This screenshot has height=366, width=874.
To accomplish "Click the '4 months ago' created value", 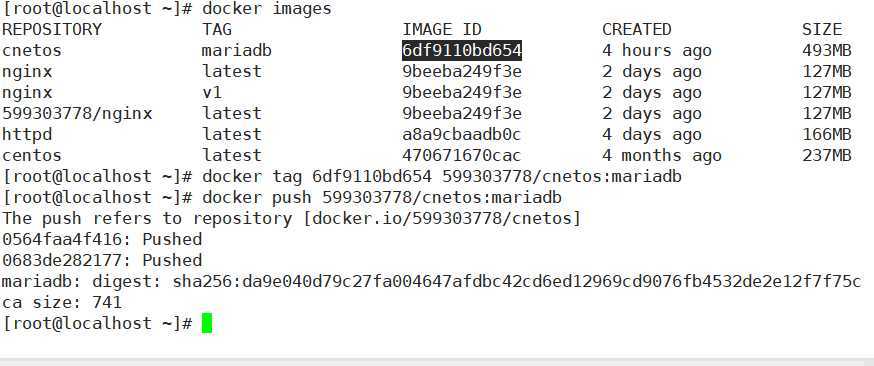I will point(662,155).
